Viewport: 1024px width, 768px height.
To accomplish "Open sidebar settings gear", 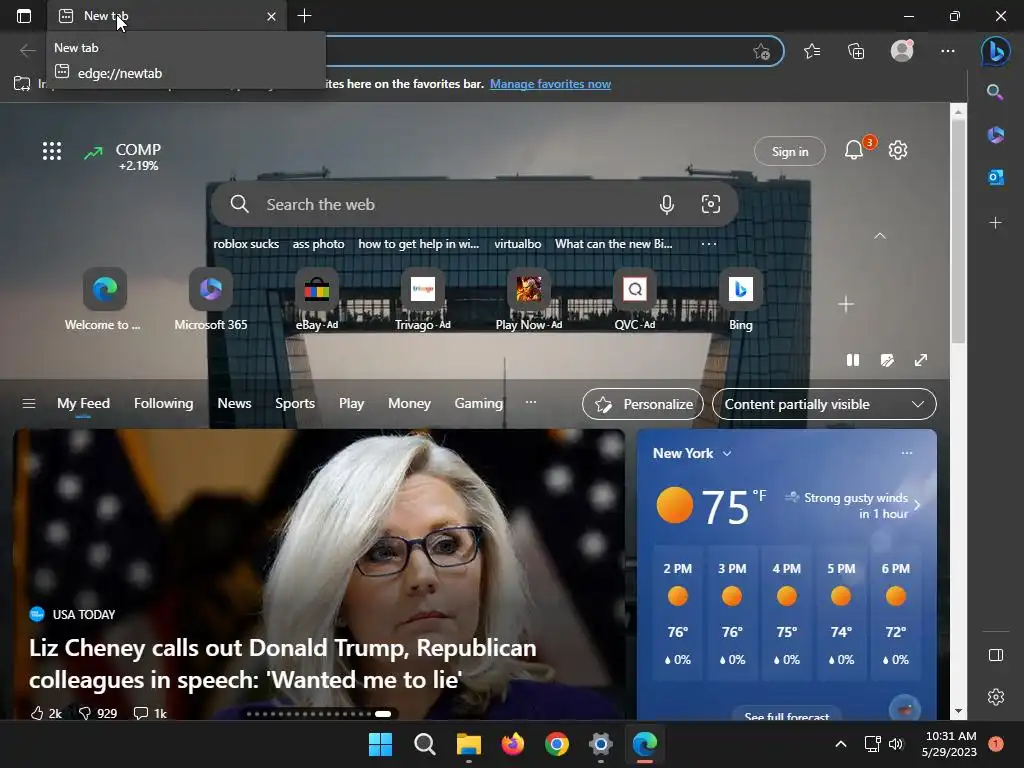I will [x=995, y=697].
